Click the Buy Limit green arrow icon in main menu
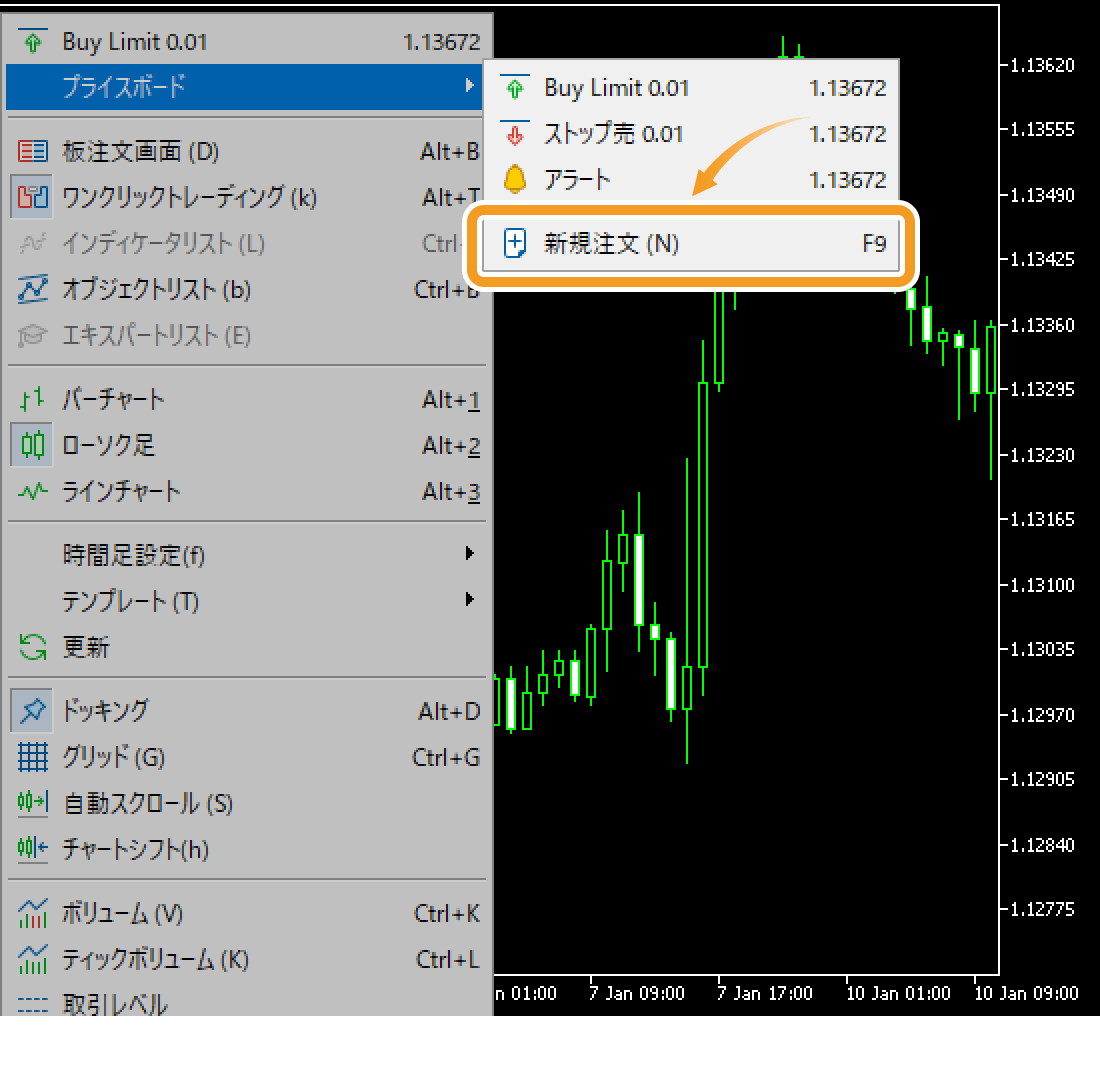1100x1066 pixels. pyautogui.click(x=32, y=42)
